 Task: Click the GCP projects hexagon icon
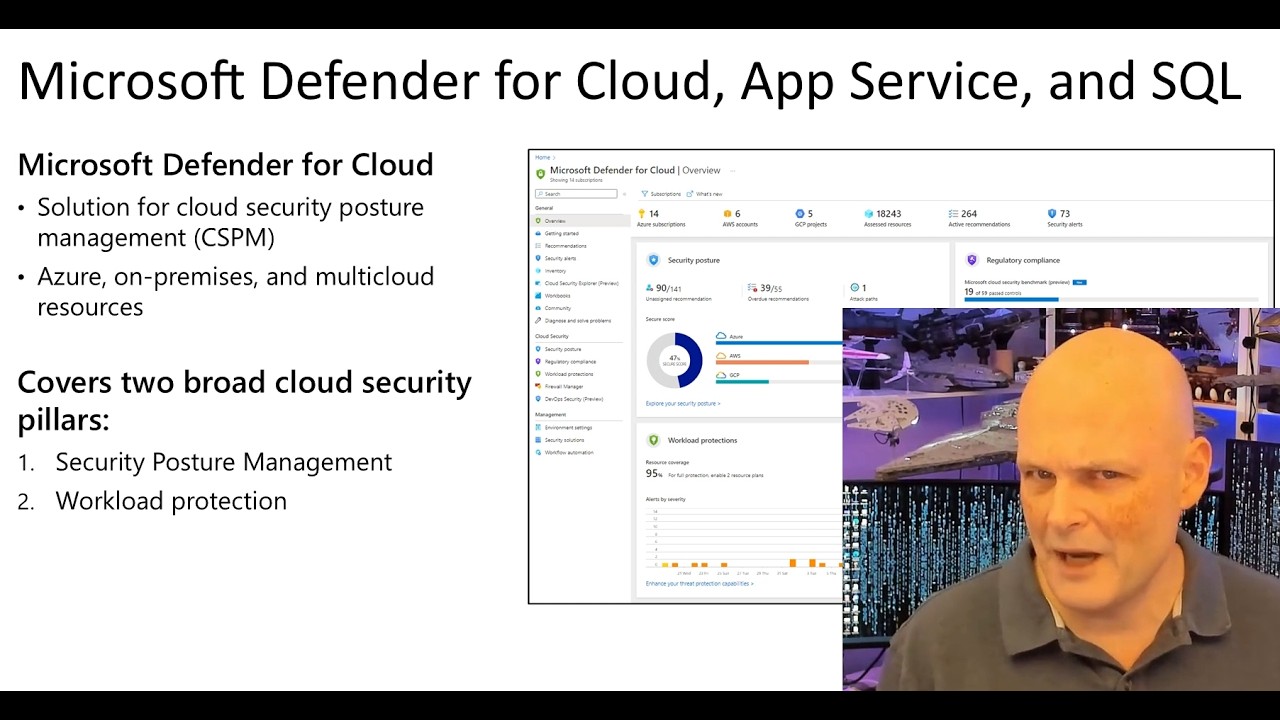[800, 213]
